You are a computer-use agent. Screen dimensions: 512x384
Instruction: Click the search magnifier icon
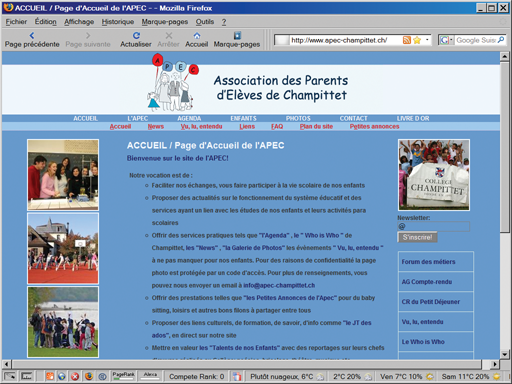(x=501, y=40)
